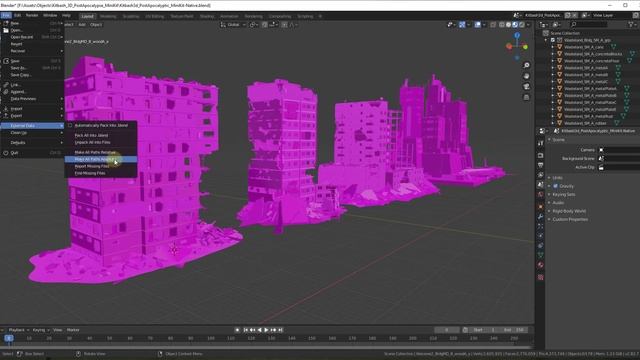Select rendered viewport shading mode
This screenshot has height=360, width=640.
[522, 25]
